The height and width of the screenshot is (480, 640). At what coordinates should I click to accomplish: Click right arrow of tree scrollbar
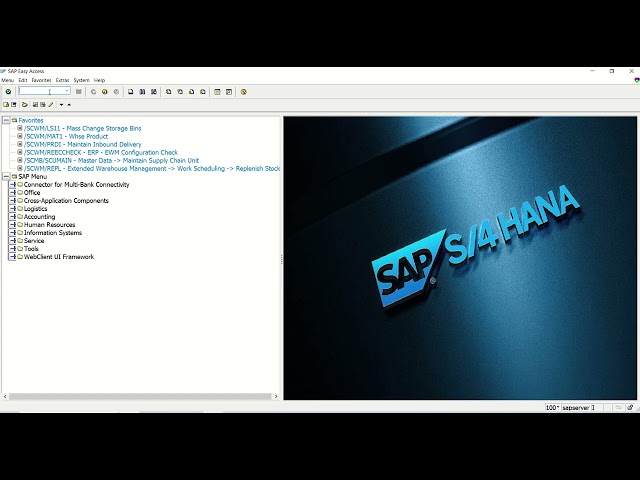click(x=276, y=396)
